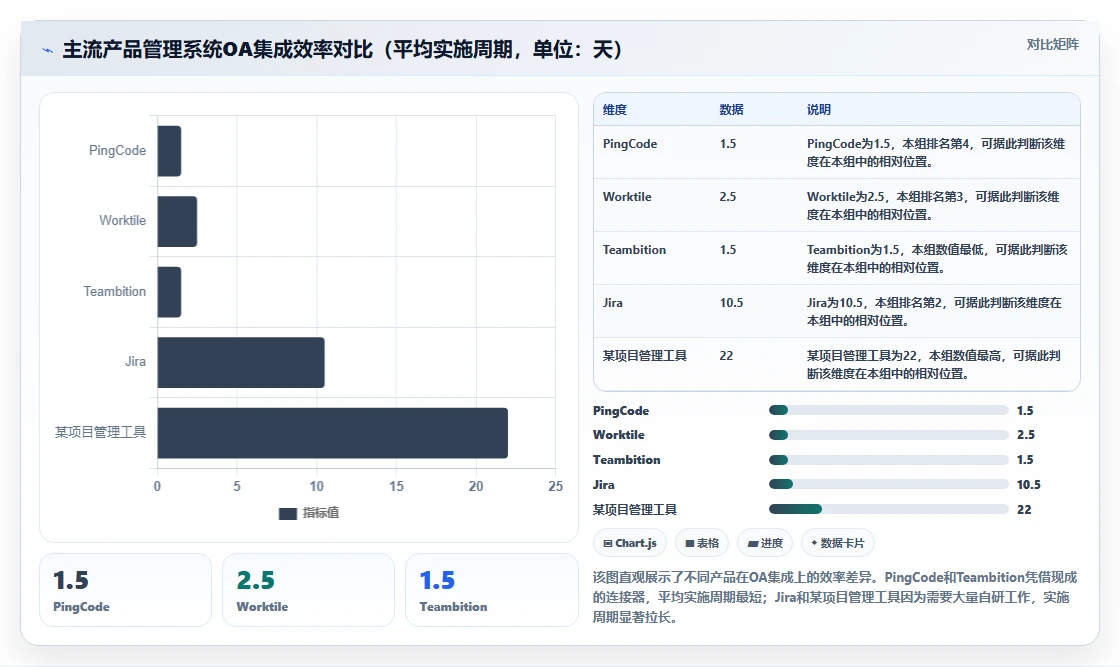The width and height of the screenshot is (1120, 667).
Task: Click the Teambition axis label in chart
Action: click(x=114, y=291)
